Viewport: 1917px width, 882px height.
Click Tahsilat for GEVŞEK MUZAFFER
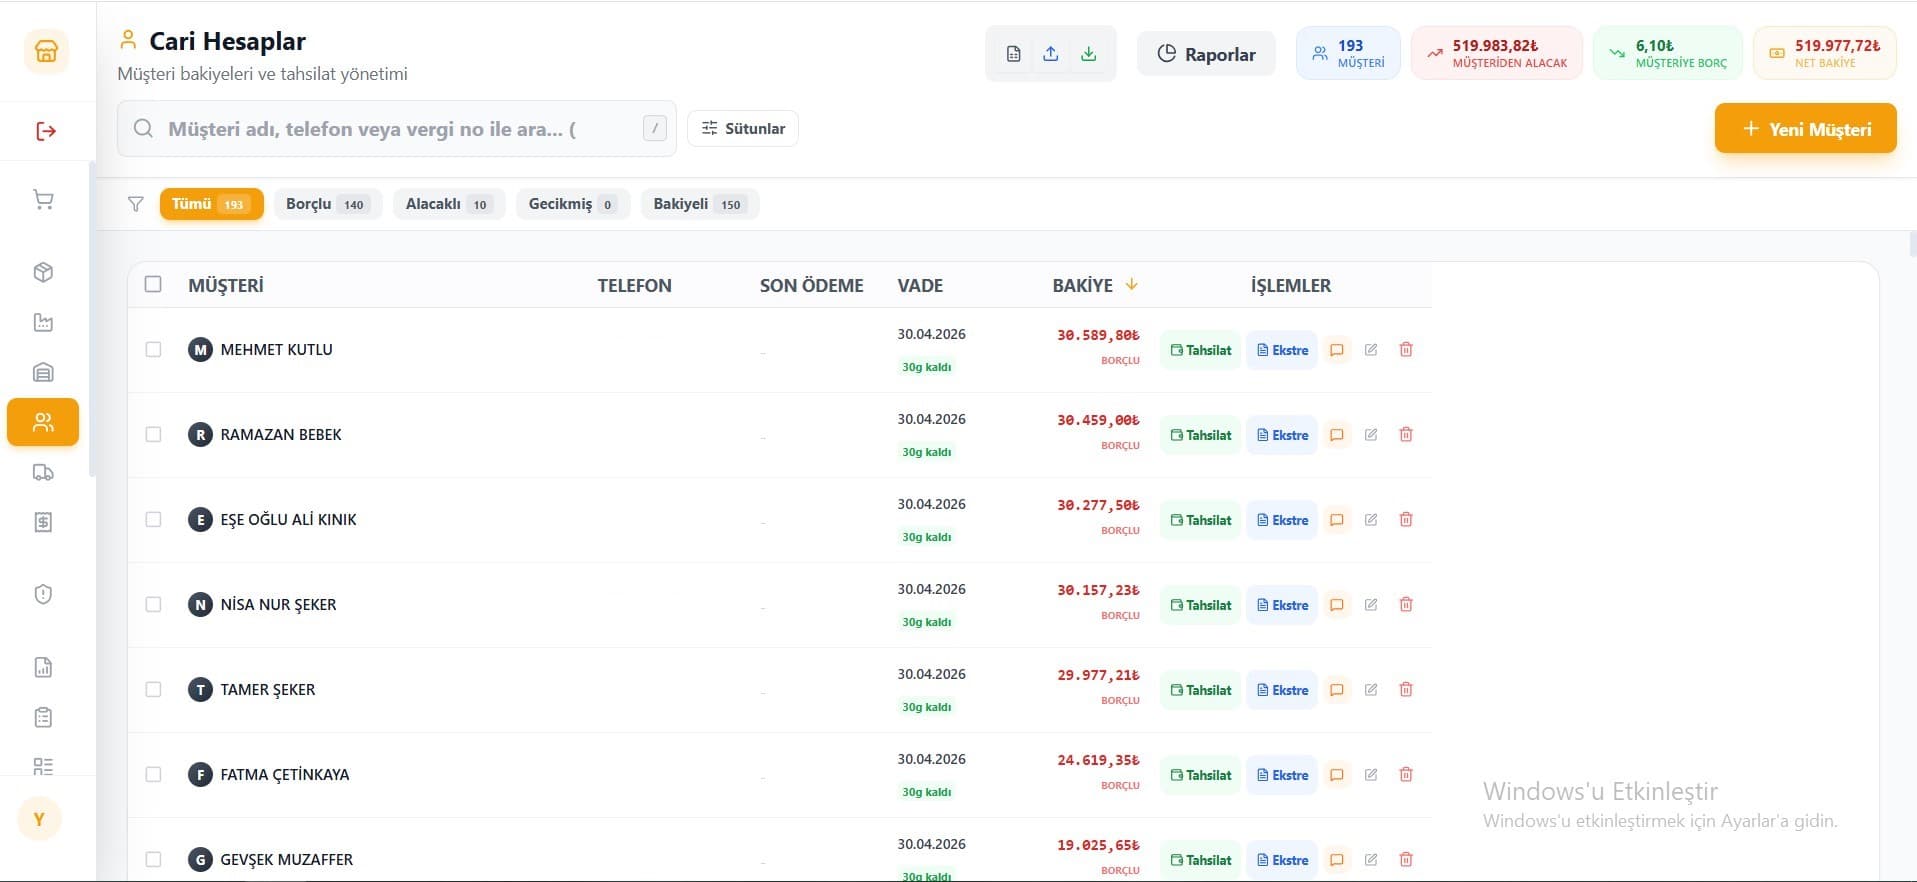1201,860
